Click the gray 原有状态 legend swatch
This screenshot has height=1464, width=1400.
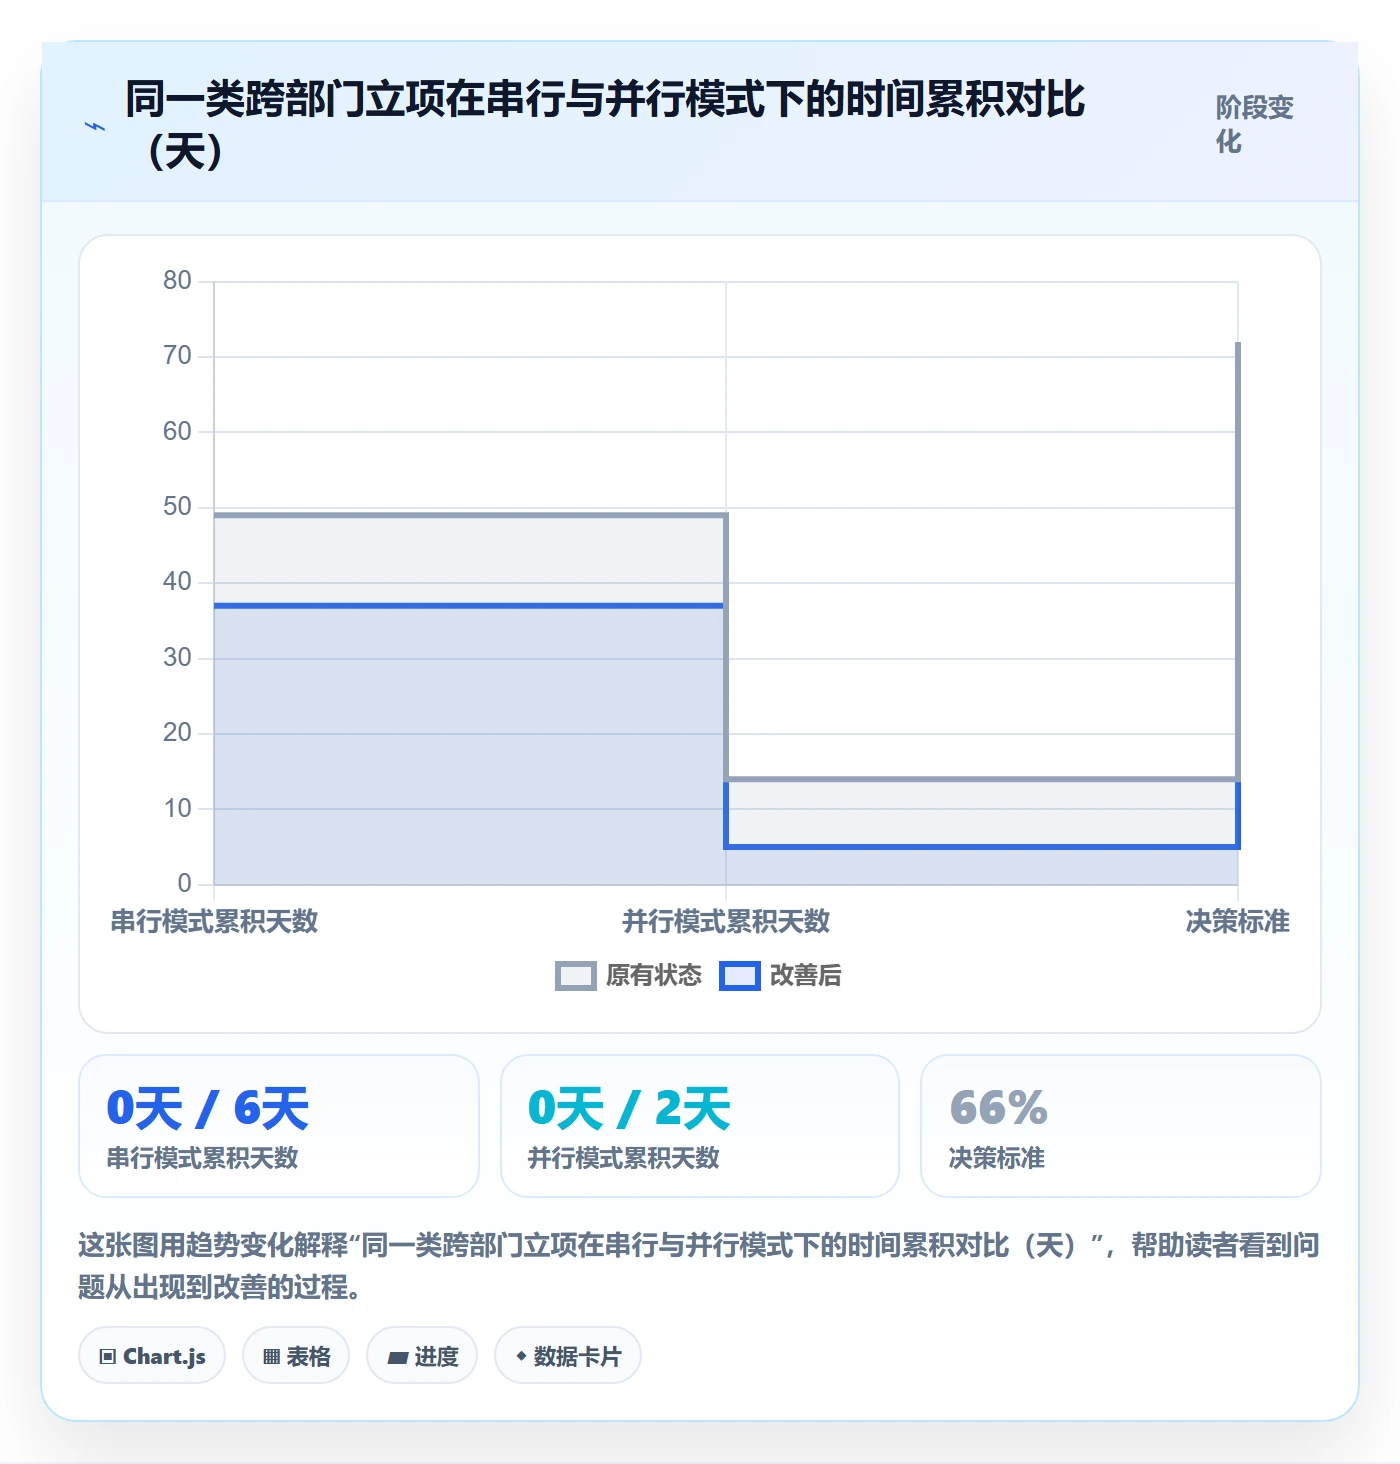pos(576,976)
